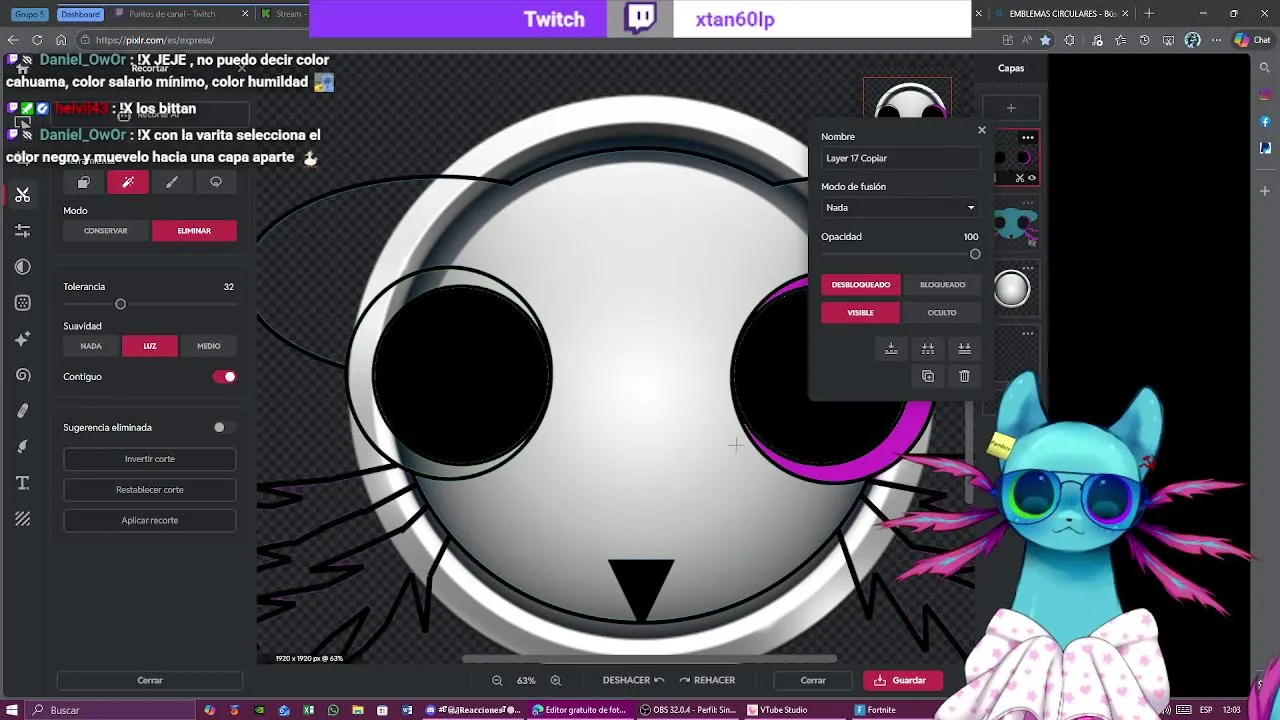Viewport: 1280px width, 720px height.
Task: Open the Filter dotted-square tool
Action: [22, 303]
